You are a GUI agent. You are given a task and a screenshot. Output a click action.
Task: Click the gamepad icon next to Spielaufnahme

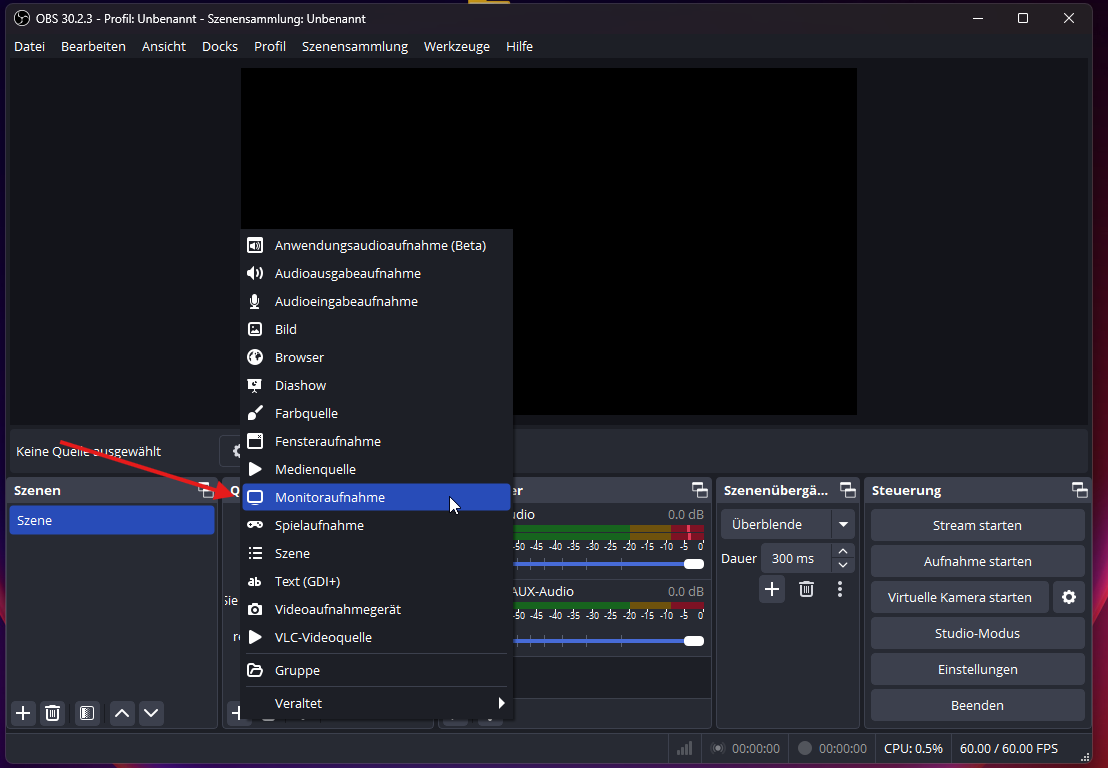tap(255, 525)
